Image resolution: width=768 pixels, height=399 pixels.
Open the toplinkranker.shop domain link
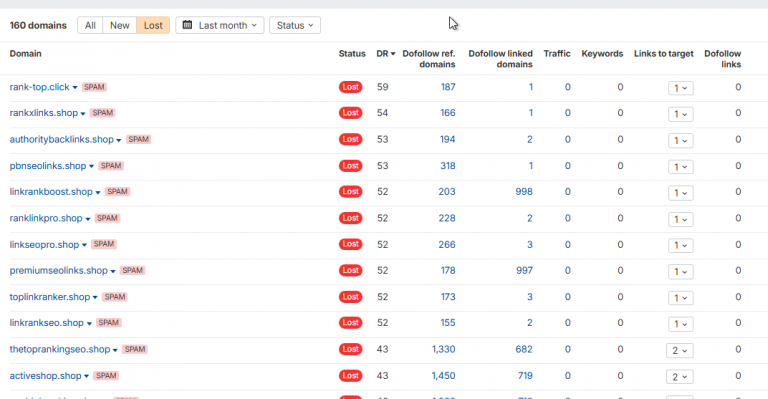point(50,297)
